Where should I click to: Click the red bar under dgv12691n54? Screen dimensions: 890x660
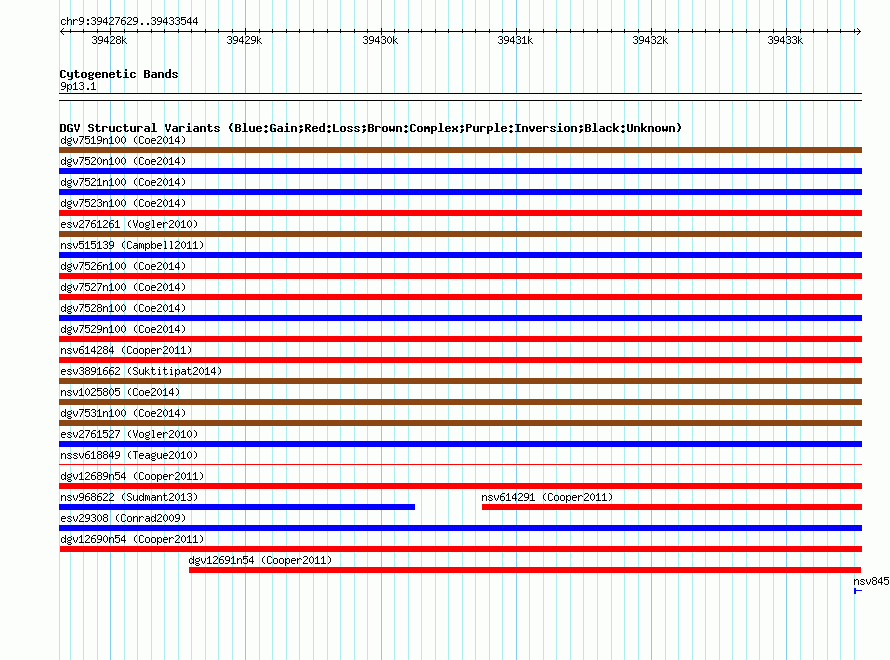click(525, 570)
